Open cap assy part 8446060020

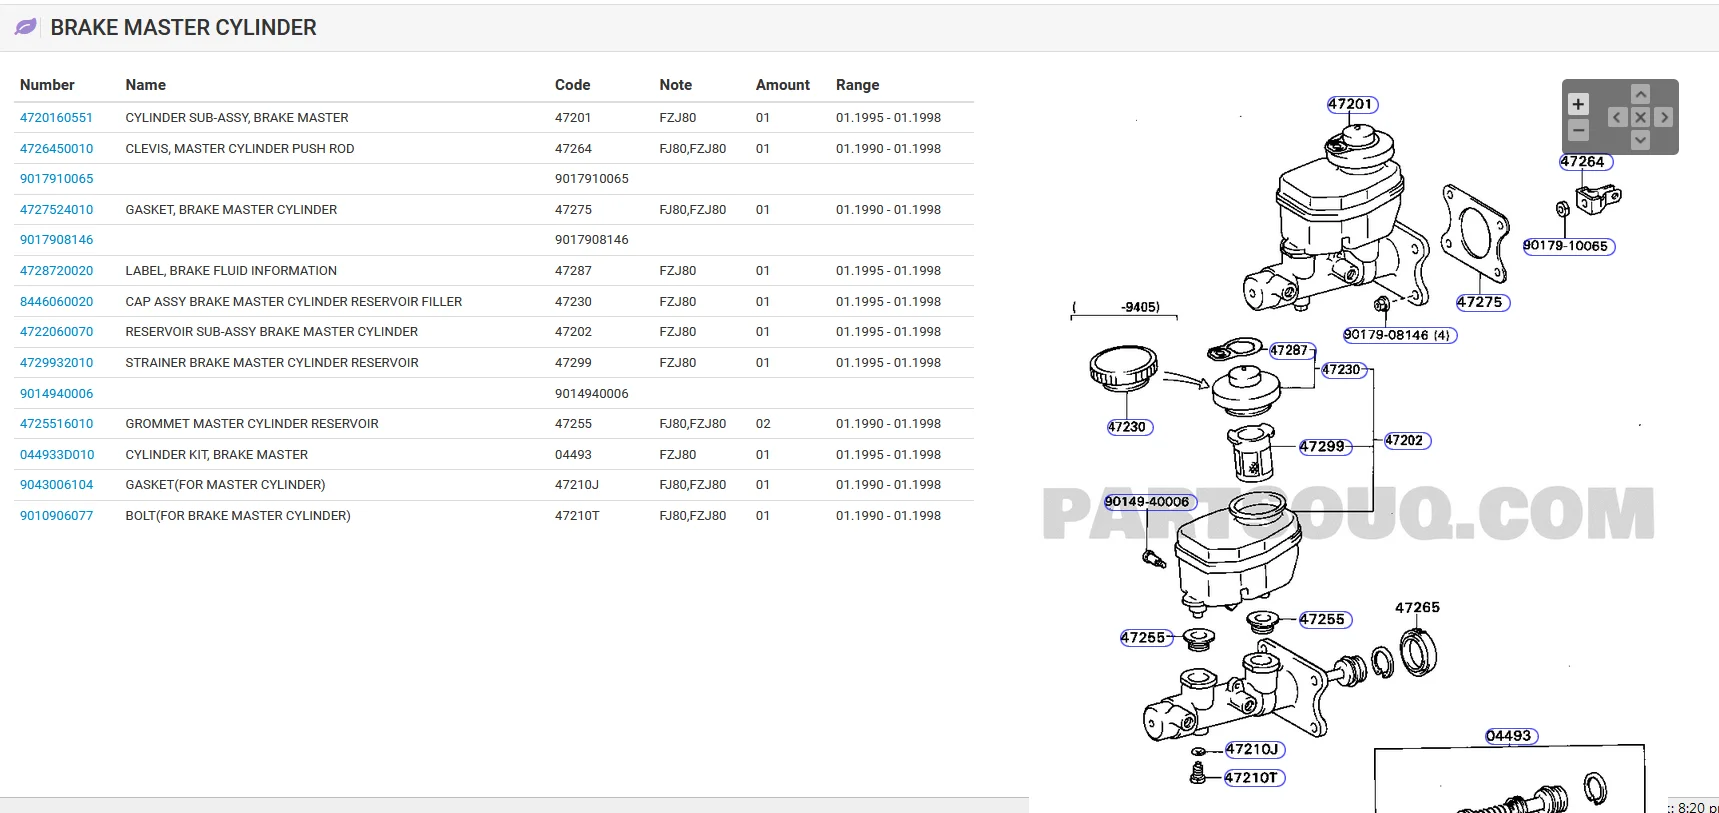[x=56, y=302]
